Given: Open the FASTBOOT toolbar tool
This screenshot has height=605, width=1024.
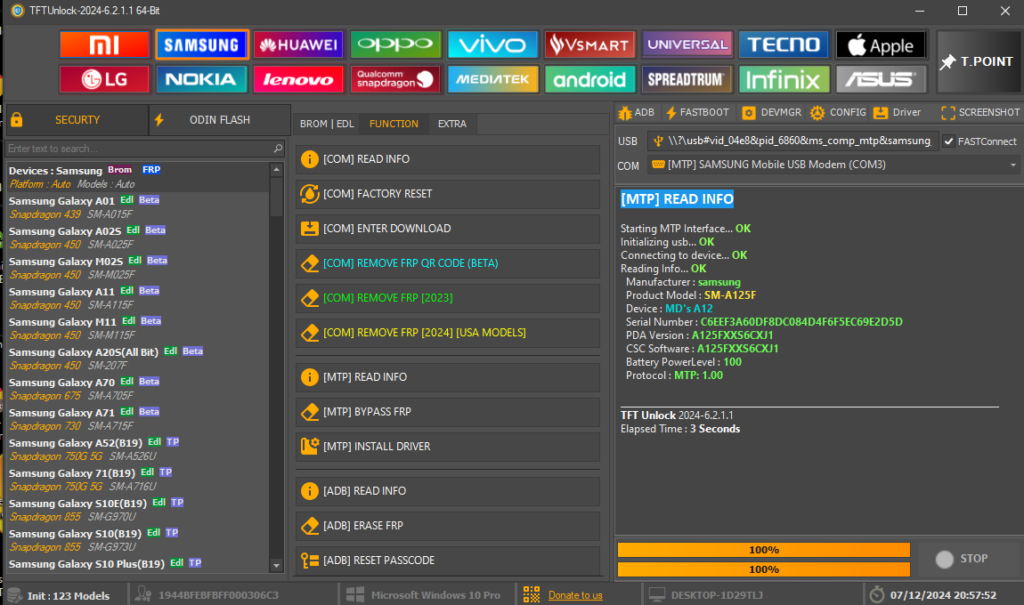Looking at the screenshot, I should [697, 112].
